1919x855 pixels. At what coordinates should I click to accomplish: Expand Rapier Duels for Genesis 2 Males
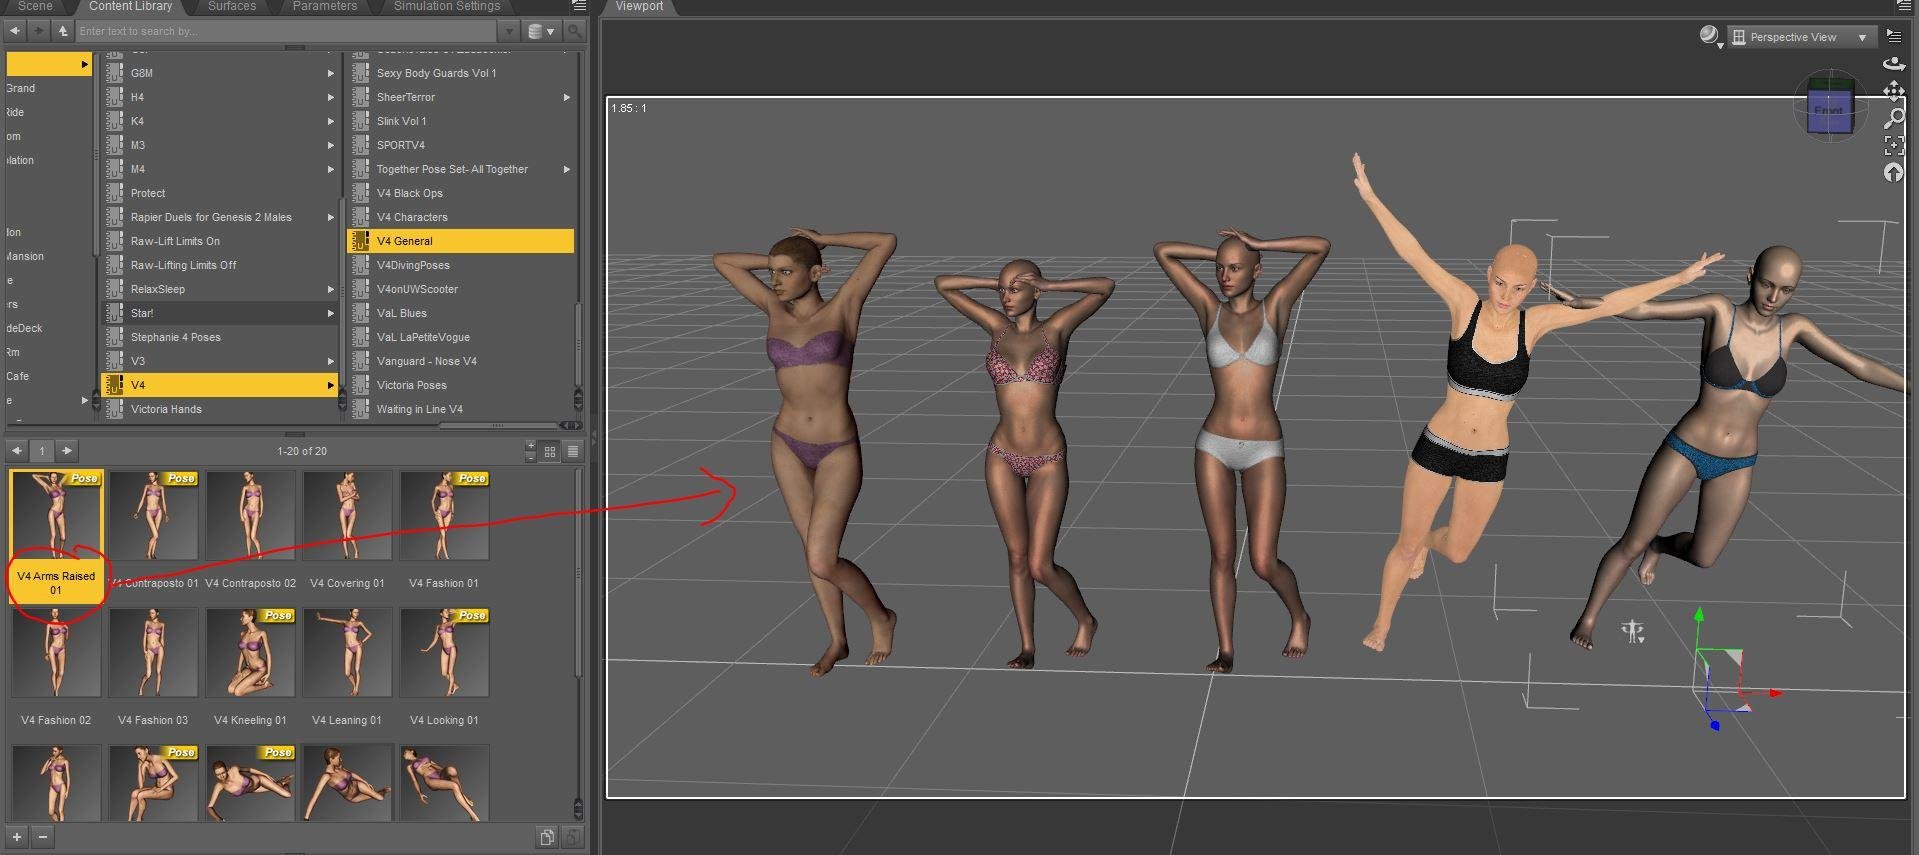(330, 217)
